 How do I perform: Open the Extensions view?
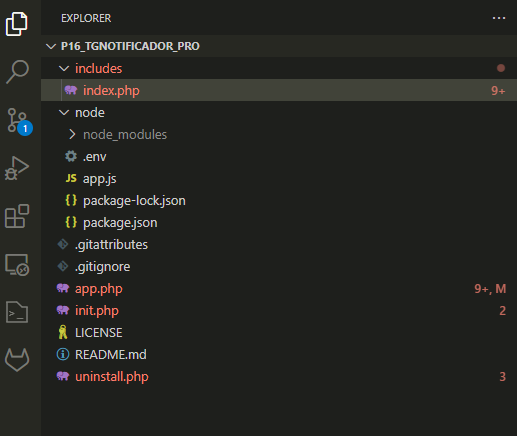[17, 216]
